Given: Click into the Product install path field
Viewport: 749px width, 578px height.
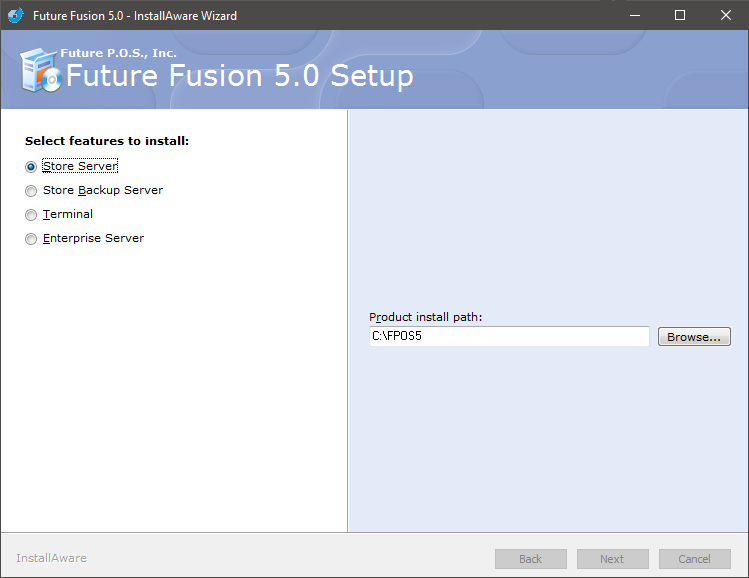Looking at the screenshot, I should click(x=509, y=336).
